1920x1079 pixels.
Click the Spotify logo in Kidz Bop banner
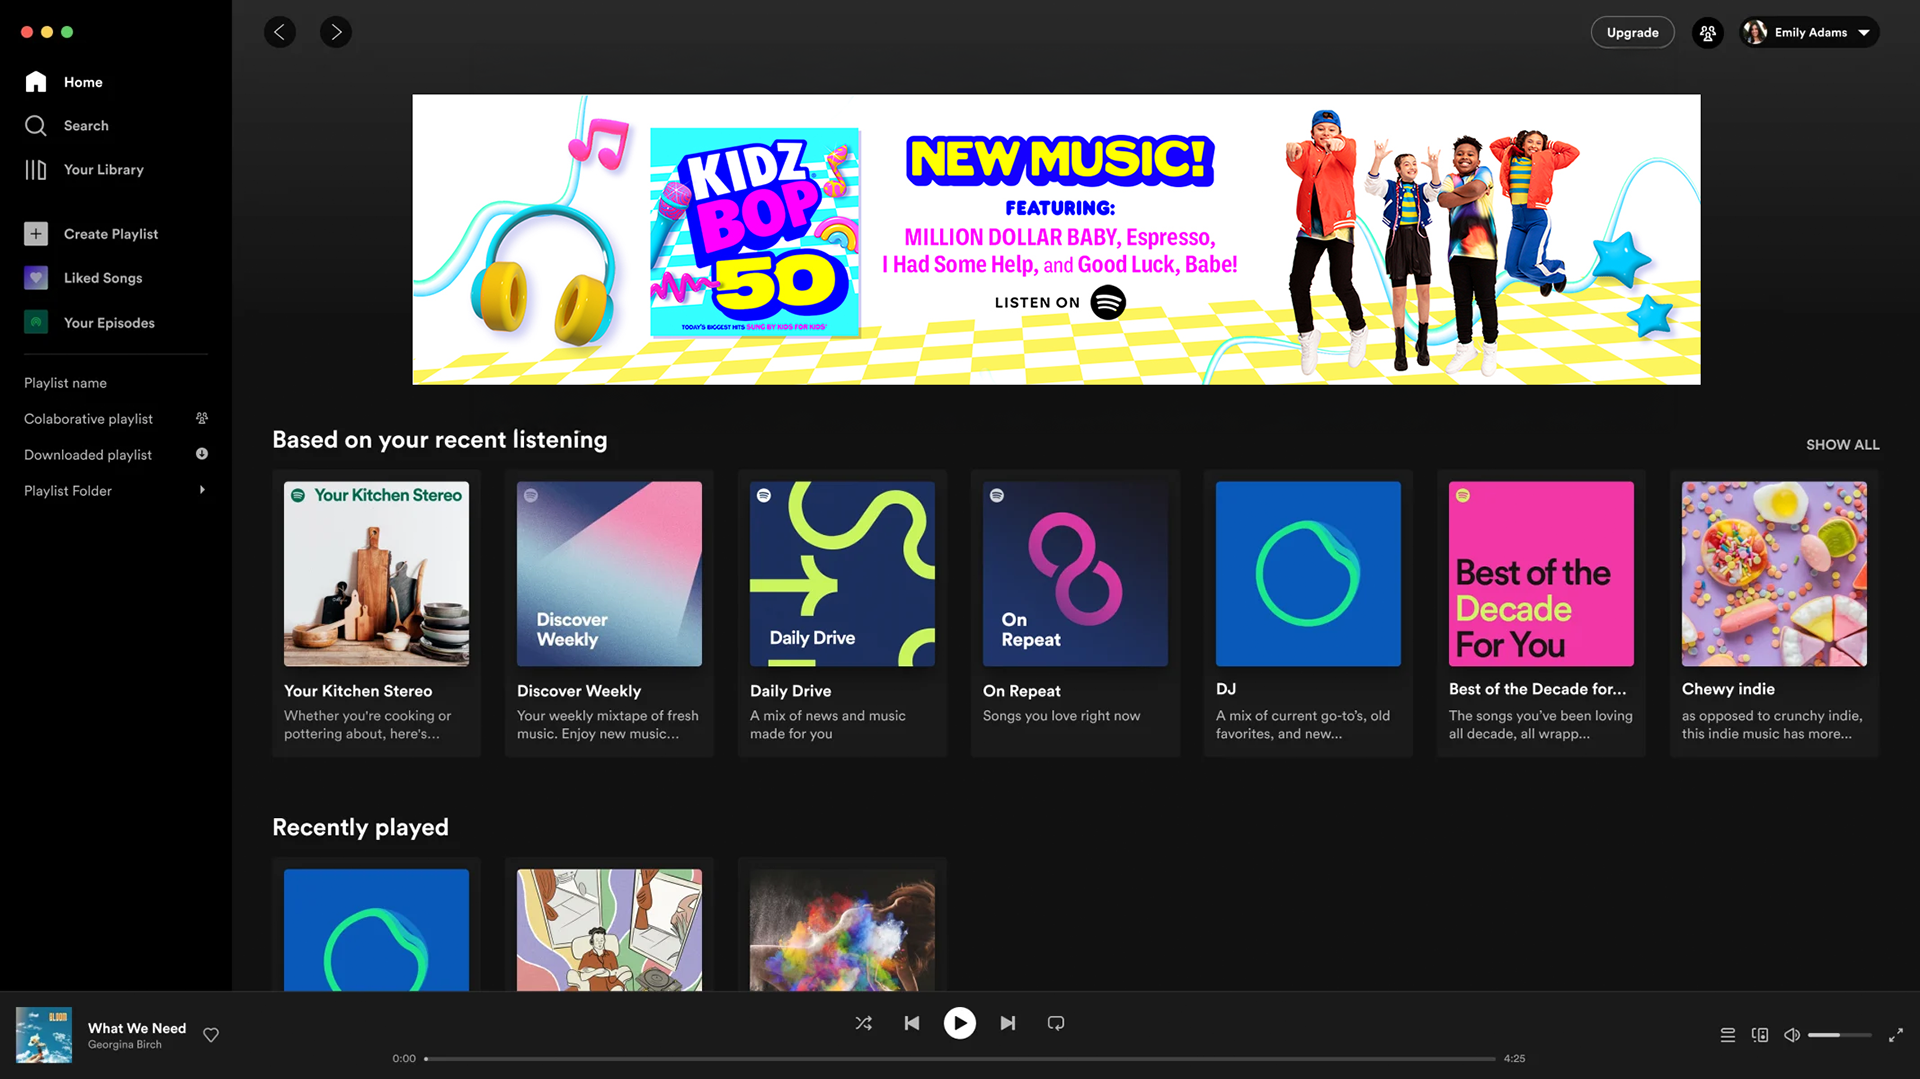pyautogui.click(x=1108, y=302)
